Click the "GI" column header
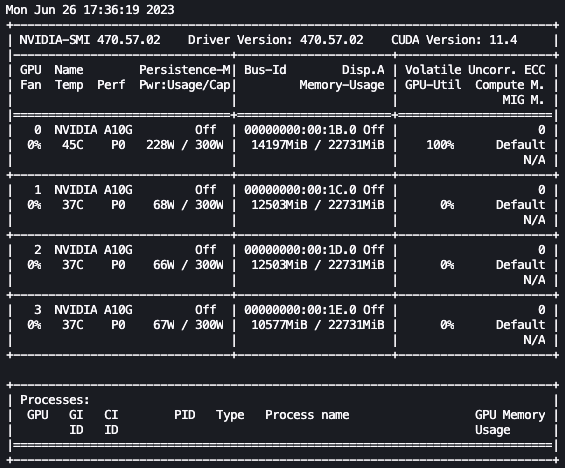 pos(76,415)
